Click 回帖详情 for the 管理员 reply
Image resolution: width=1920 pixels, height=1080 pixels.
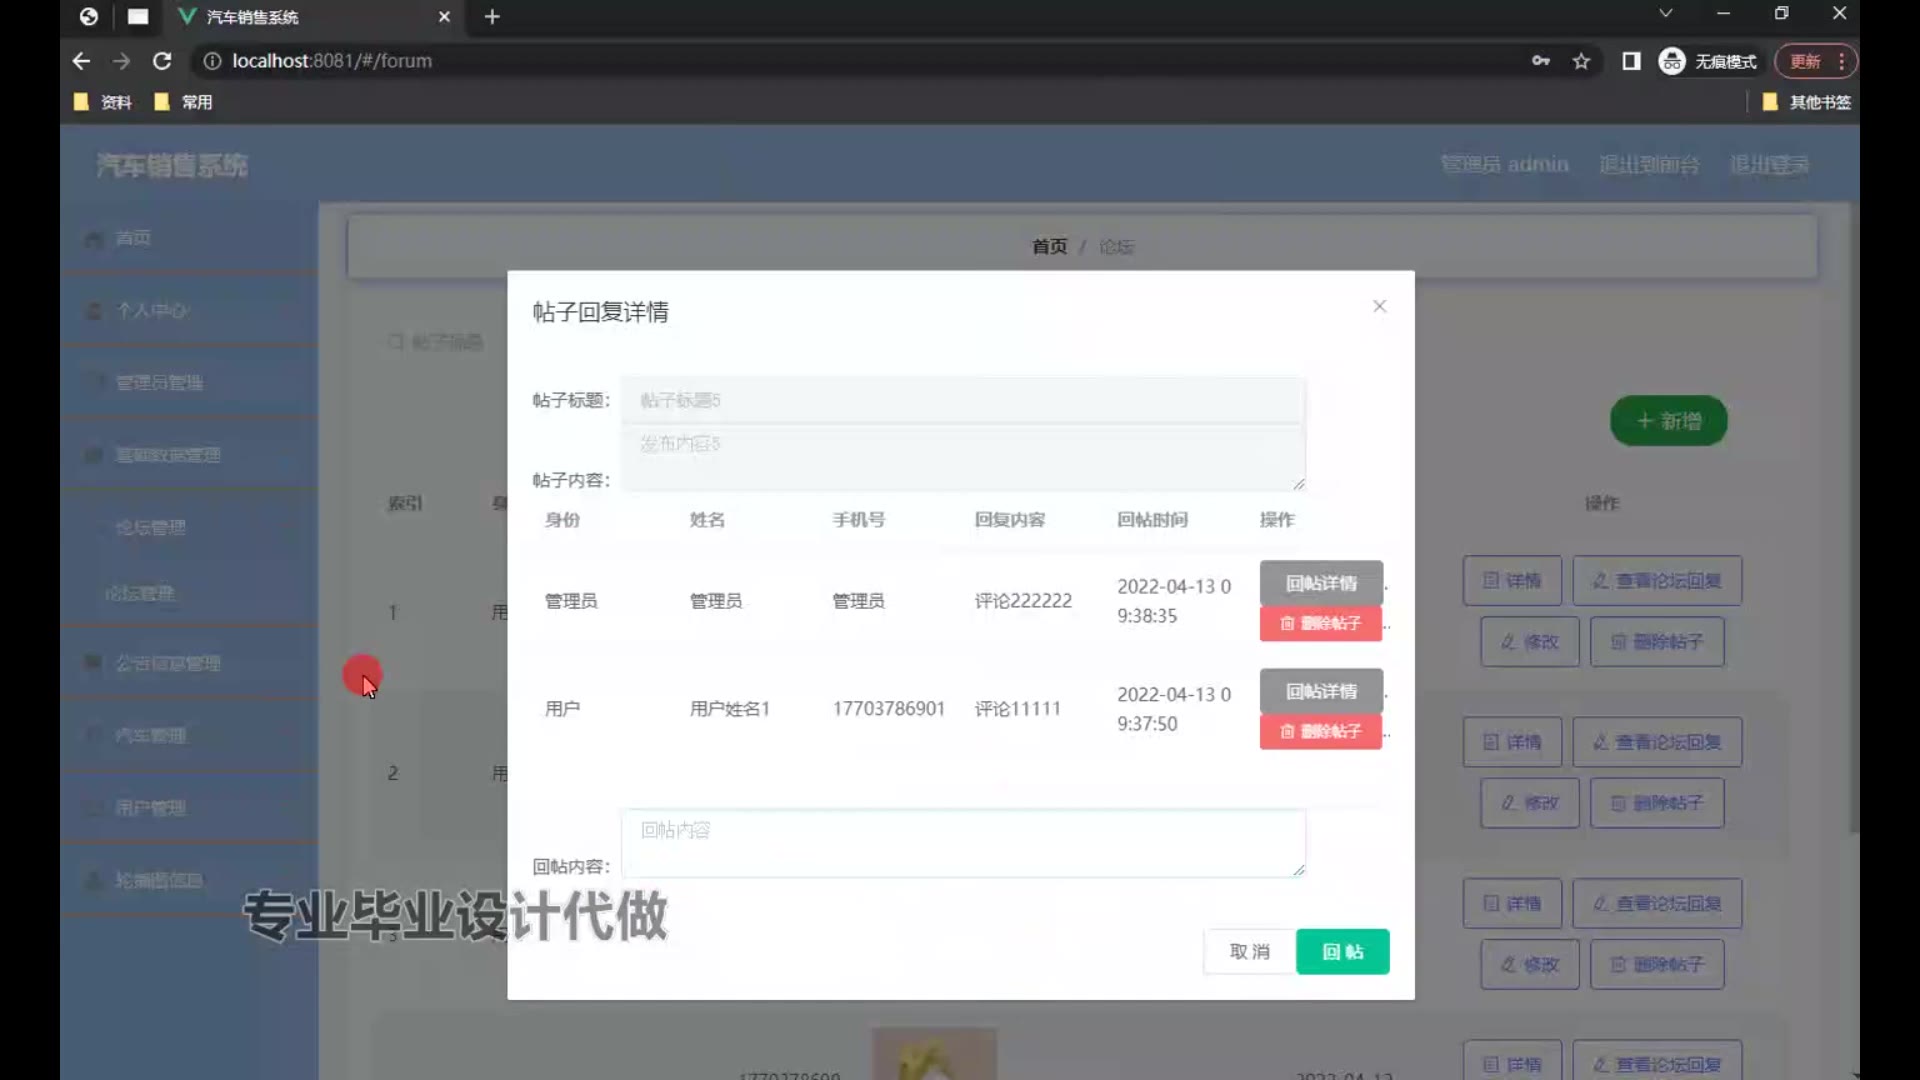click(x=1320, y=583)
